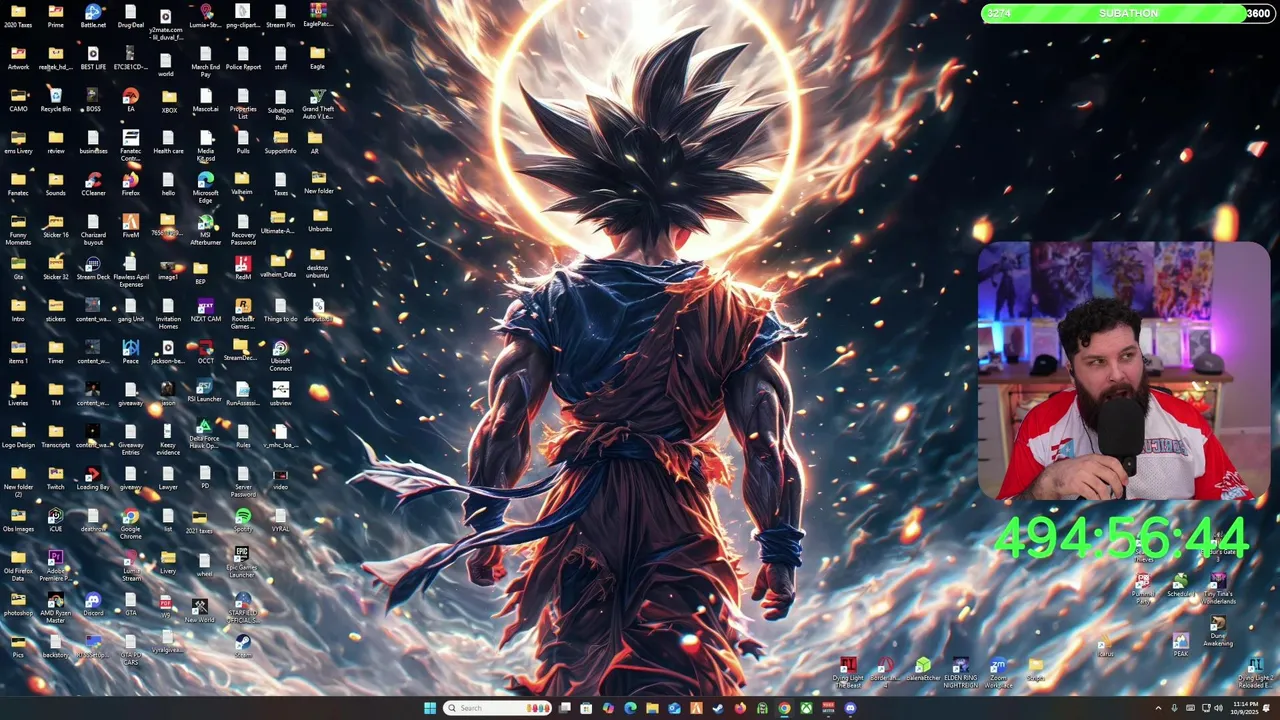Screen dimensions: 1280x720
Task: Open the Stream Deck shortcut
Action: click(93, 268)
